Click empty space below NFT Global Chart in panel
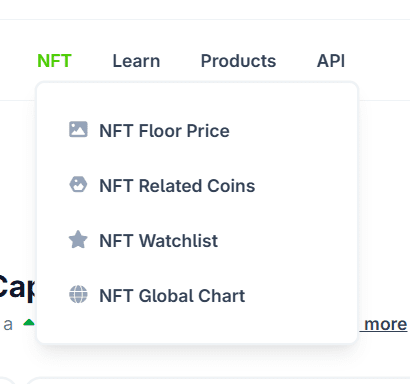Viewport: 410px width, 384px height. pos(197,323)
